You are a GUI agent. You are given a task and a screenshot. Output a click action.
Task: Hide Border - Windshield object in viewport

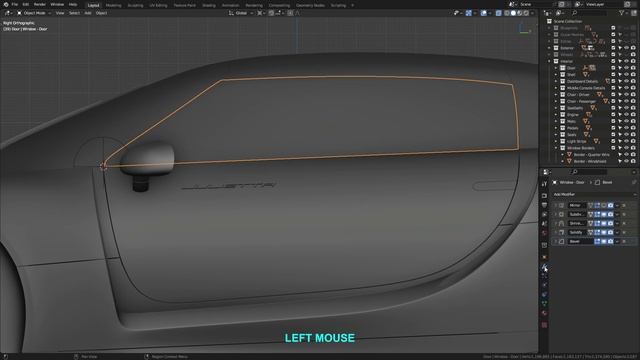coord(626,161)
